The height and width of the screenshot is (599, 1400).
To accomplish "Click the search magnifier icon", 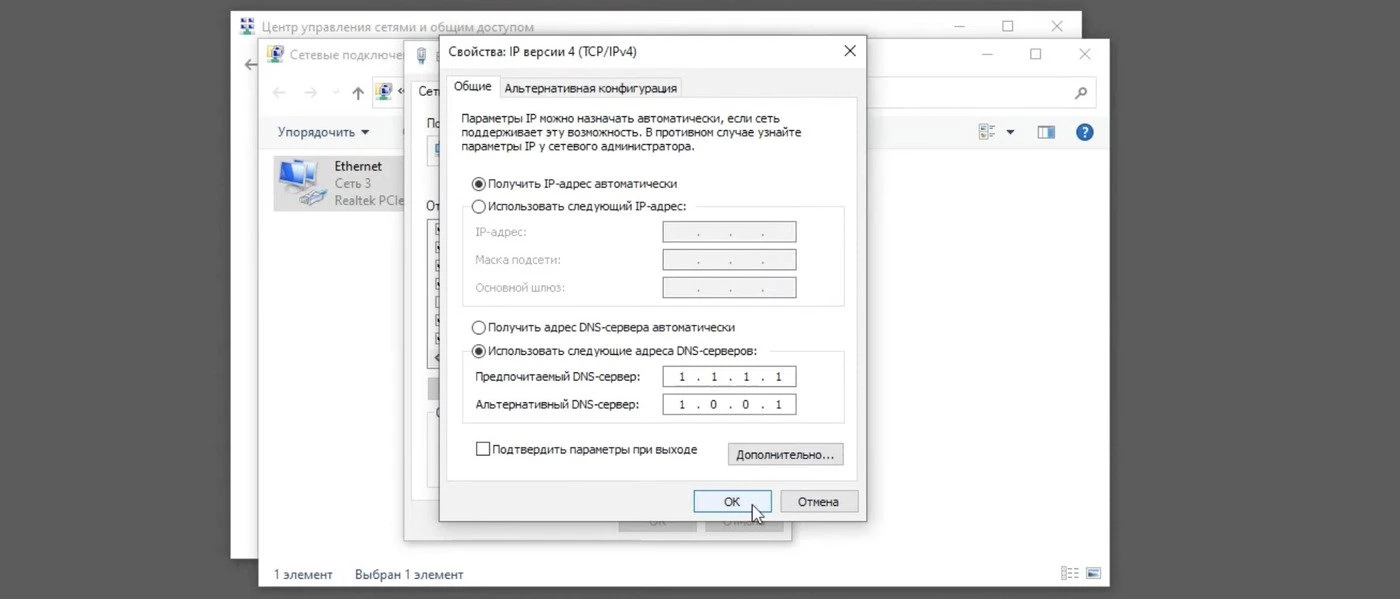I will coord(1080,93).
